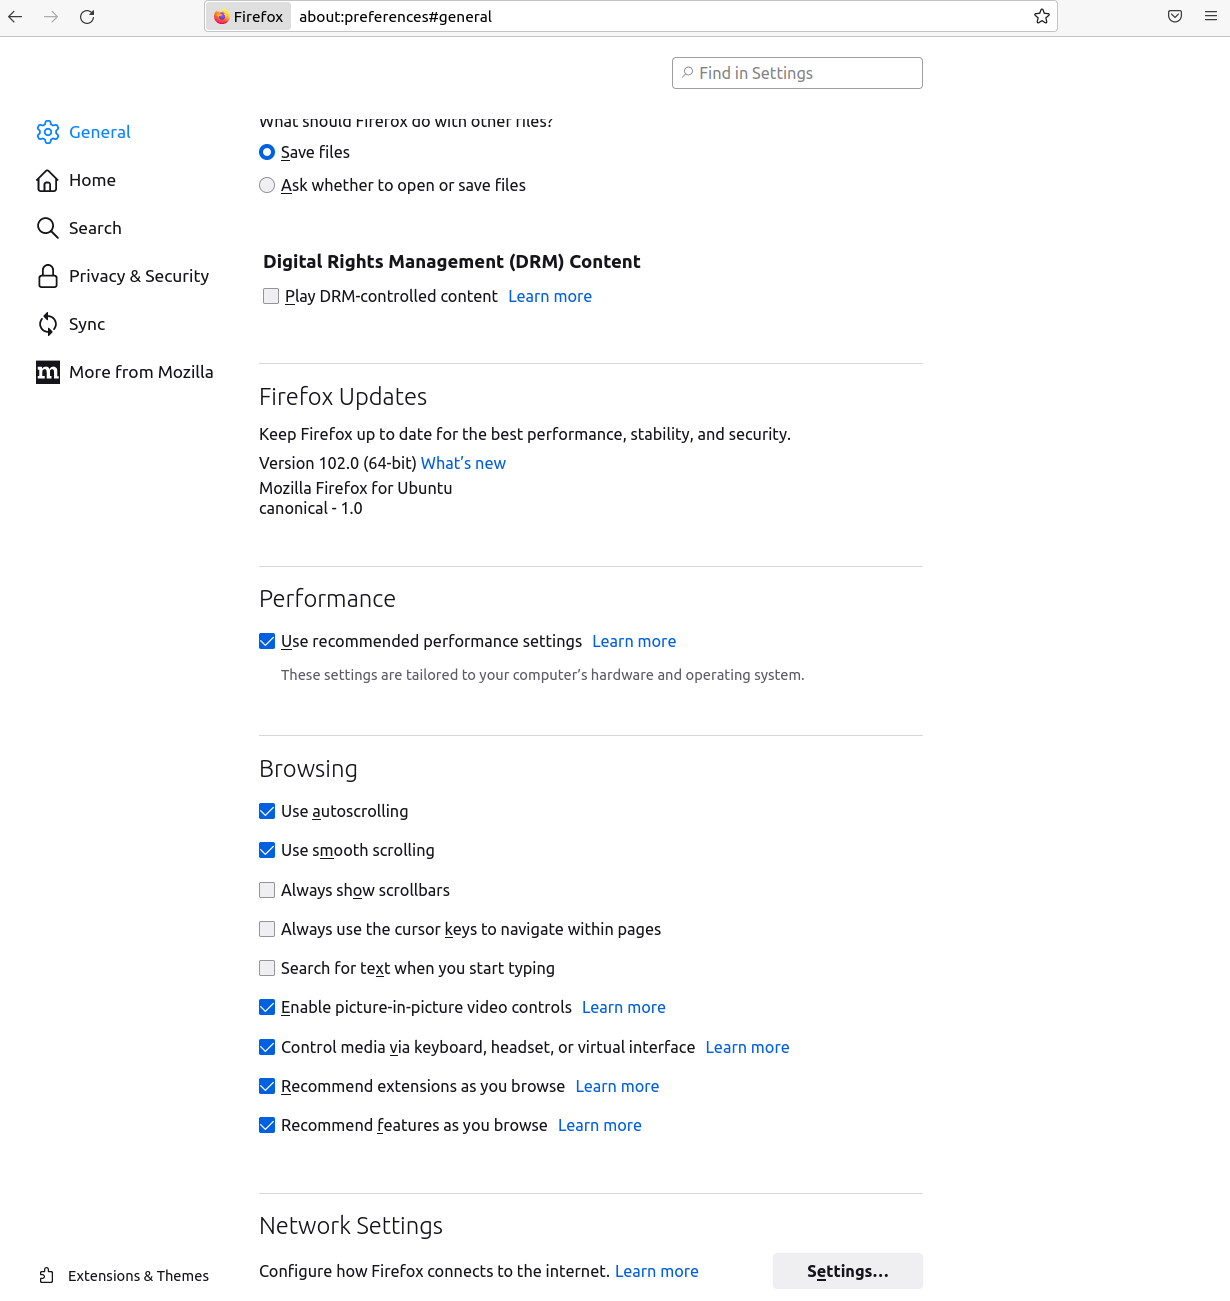
Task: Learn more about media control
Action: [747, 1047]
